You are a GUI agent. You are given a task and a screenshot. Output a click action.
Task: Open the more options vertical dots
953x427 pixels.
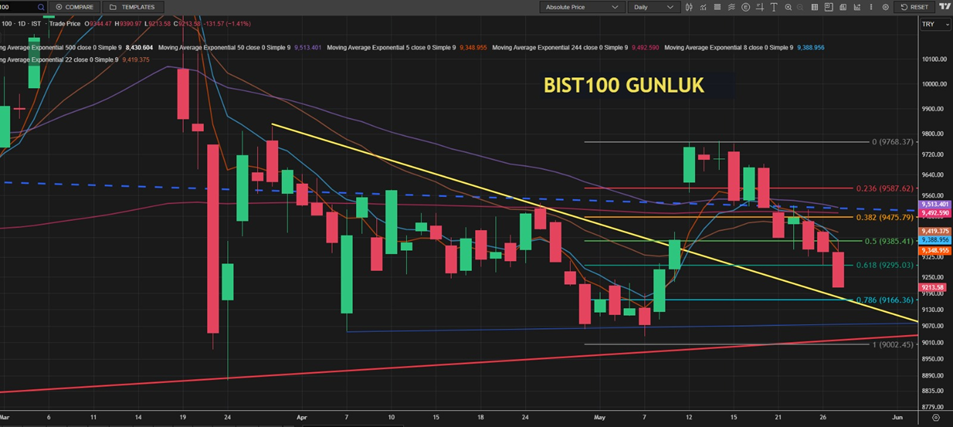(x=871, y=7)
